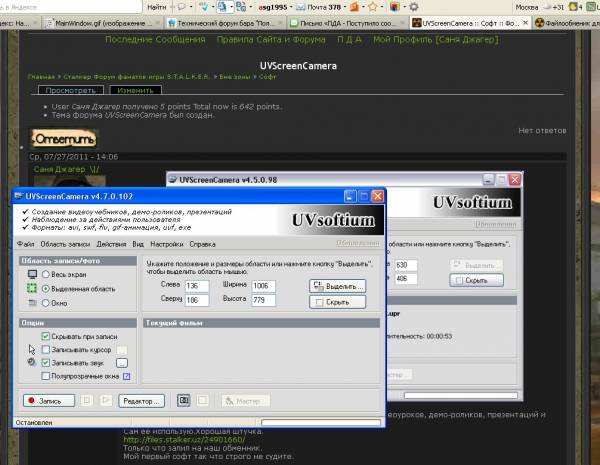
Task: Click the greyed Мастер... button
Action: (246, 401)
